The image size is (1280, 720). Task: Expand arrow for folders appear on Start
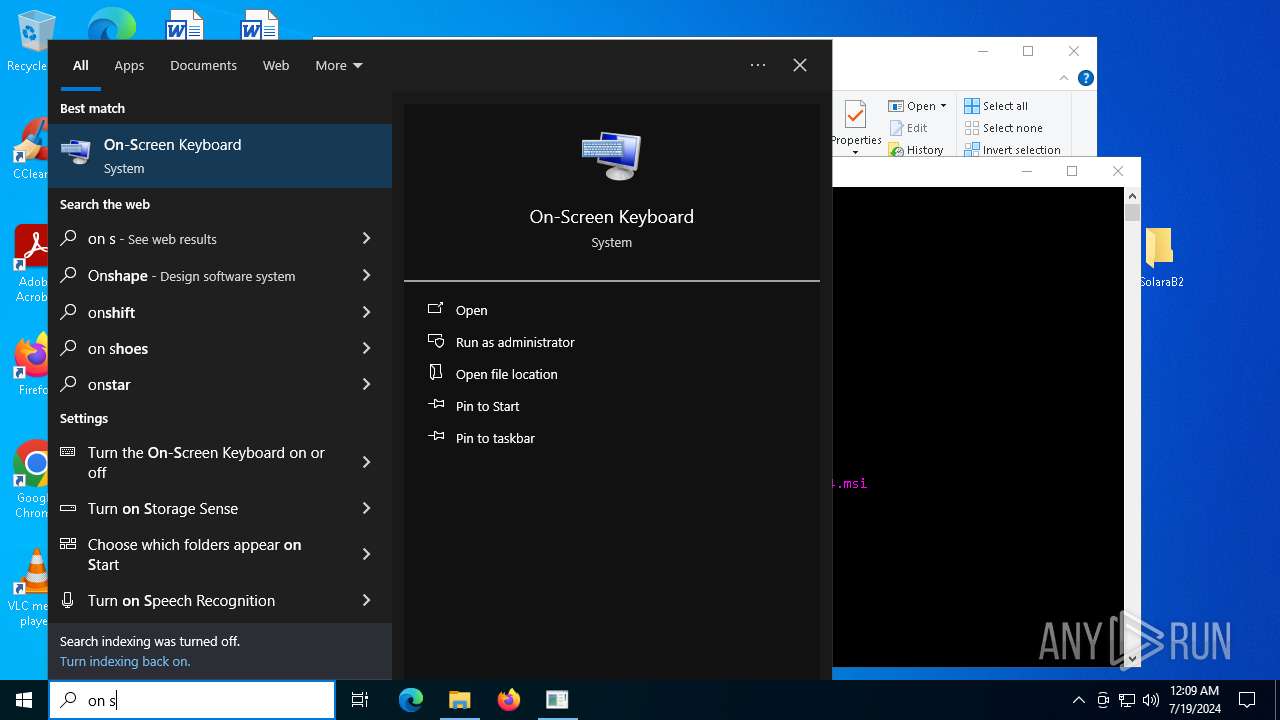pos(366,554)
